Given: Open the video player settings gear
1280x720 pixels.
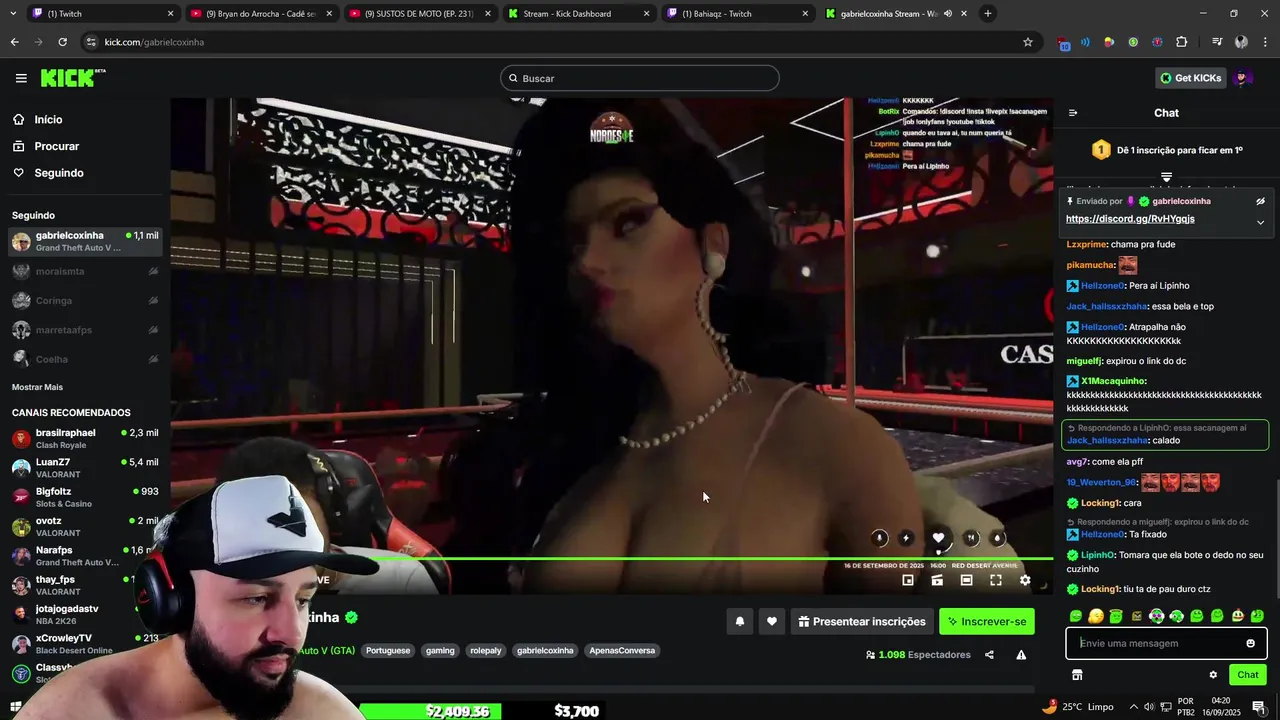Looking at the screenshot, I should pos(1025,580).
